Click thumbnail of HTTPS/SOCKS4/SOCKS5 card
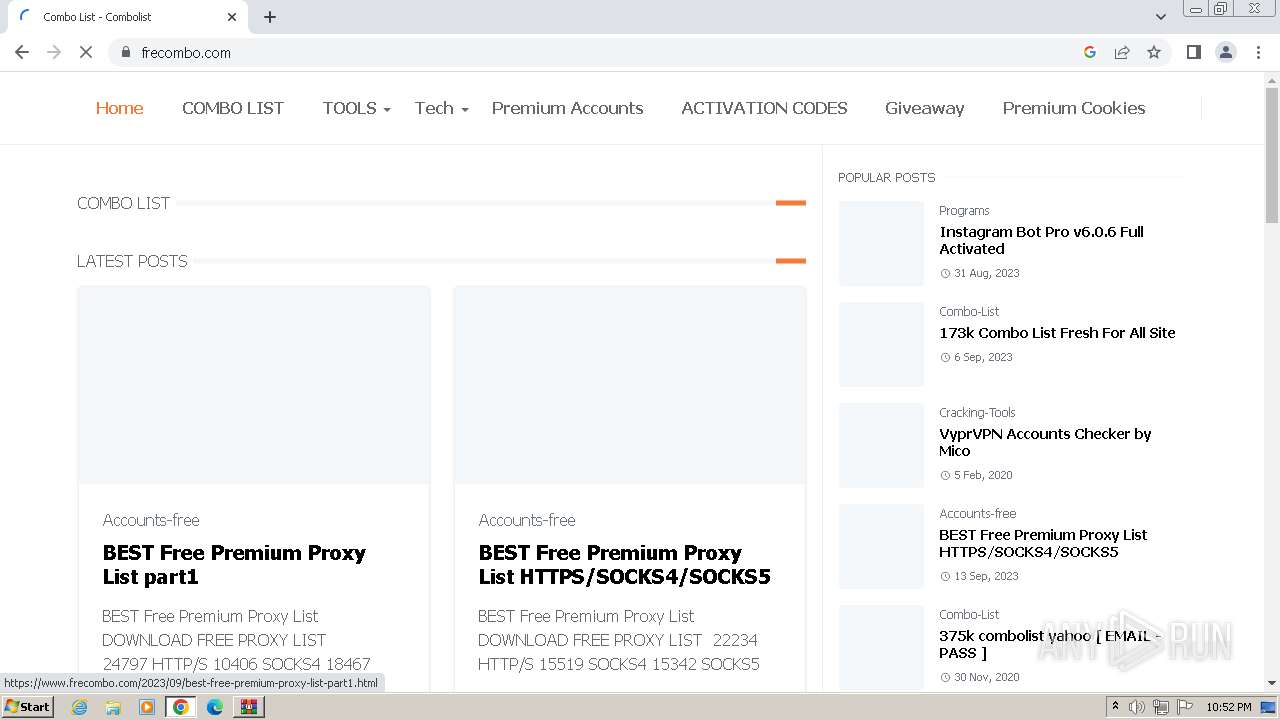Image resolution: width=1280 pixels, height=720 pixels. pyautogui.click(x=630, y=386)
